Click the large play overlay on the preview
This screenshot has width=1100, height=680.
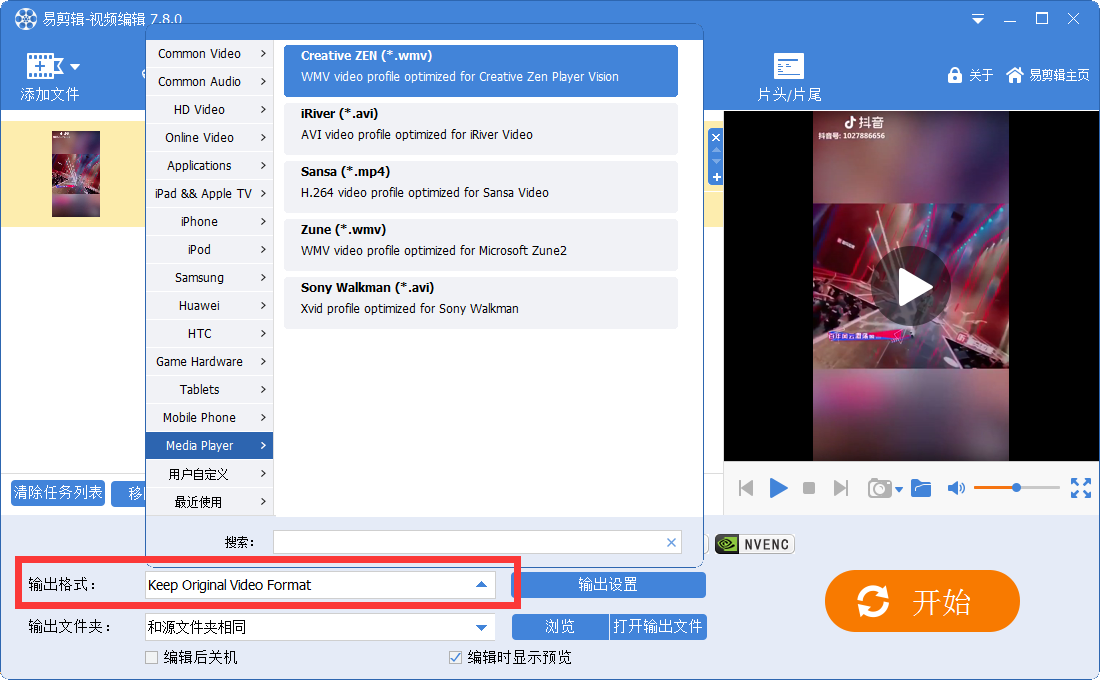911,286
